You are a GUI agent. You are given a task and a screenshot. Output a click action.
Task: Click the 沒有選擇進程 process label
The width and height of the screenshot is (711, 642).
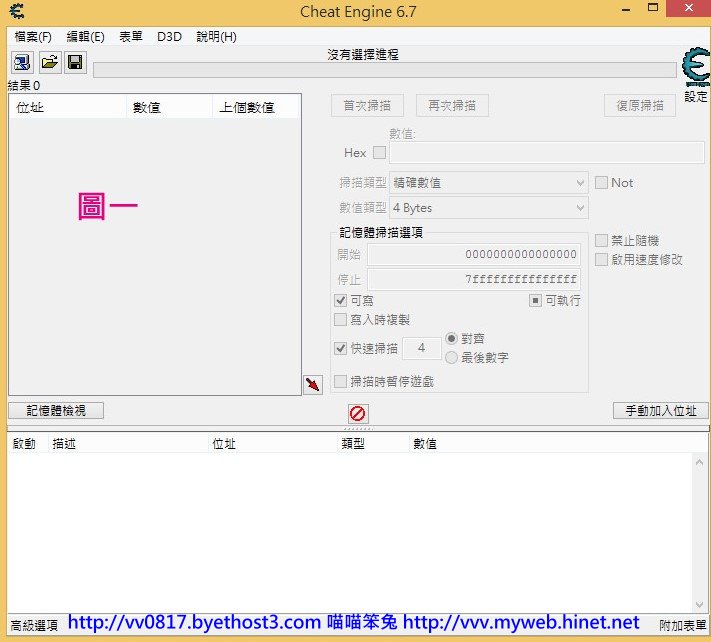[x=363, y=54]
